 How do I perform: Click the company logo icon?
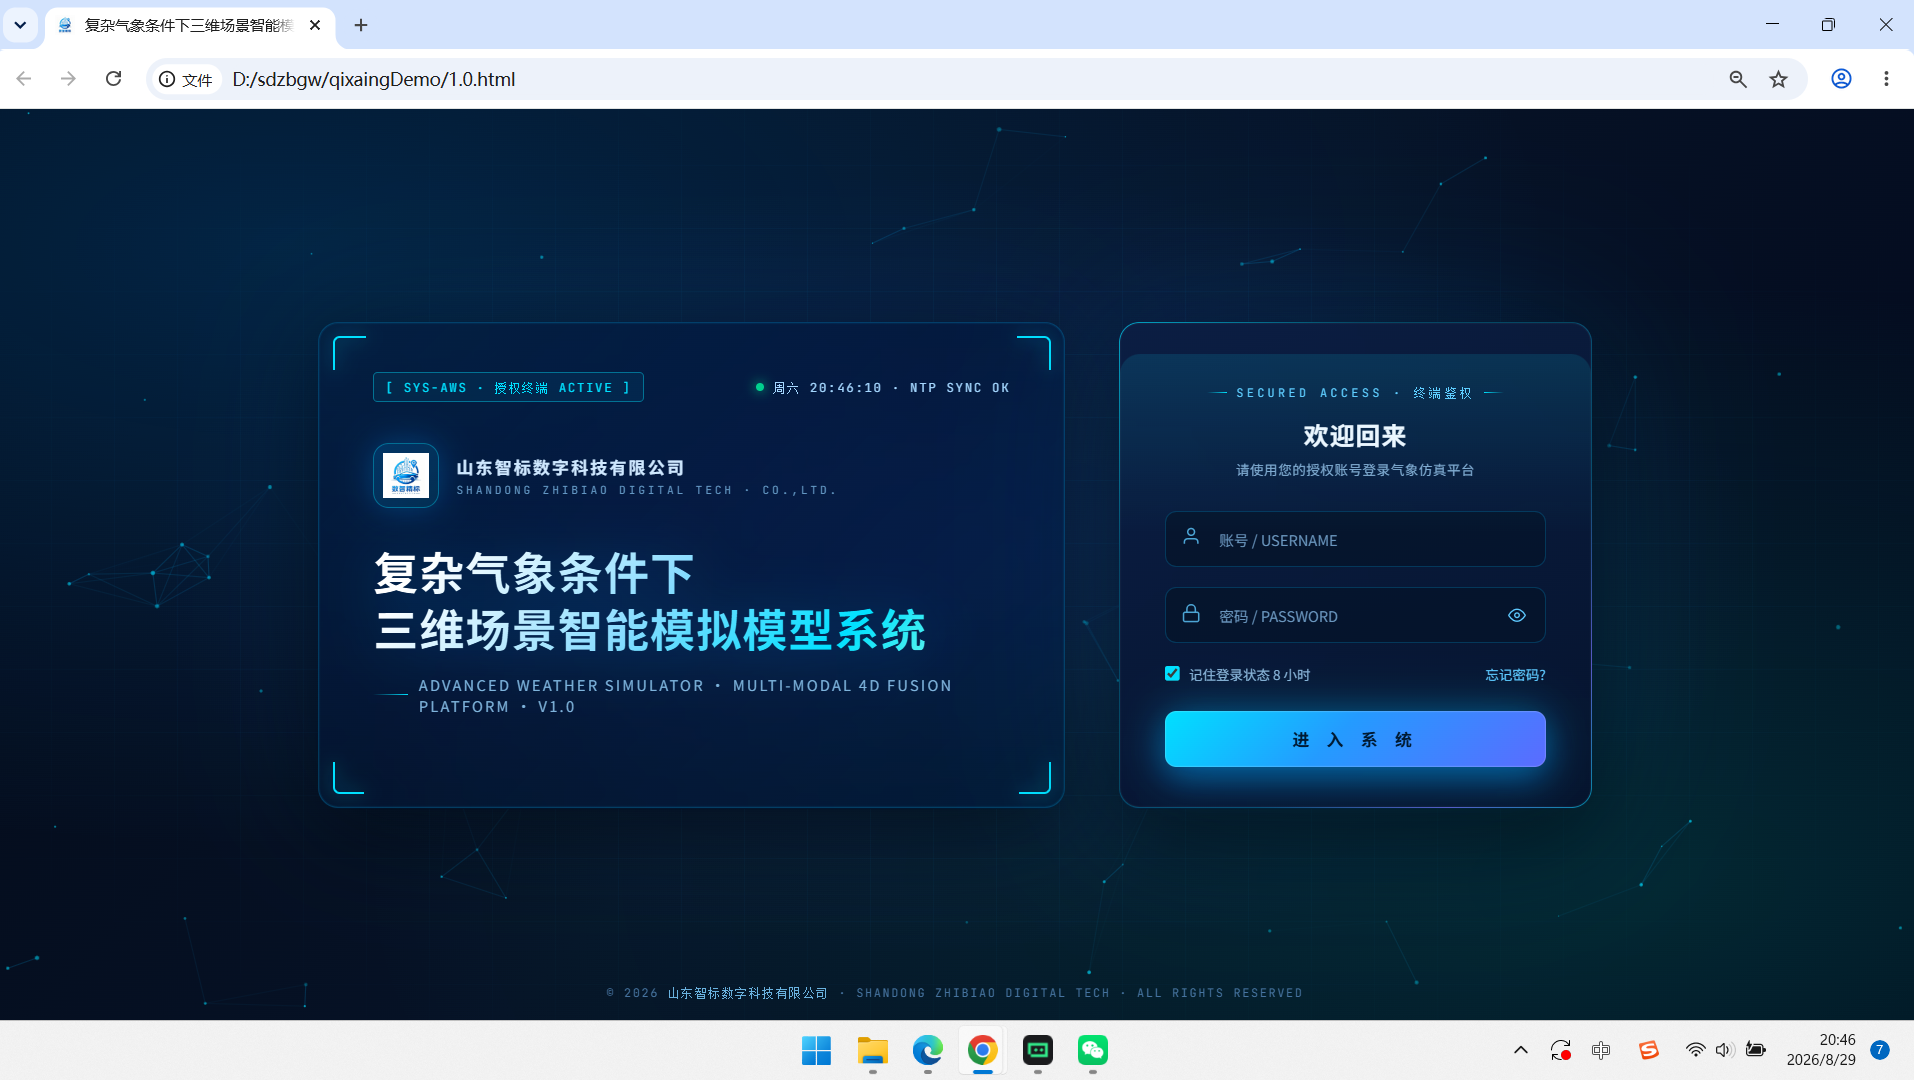tap(406, 476)
